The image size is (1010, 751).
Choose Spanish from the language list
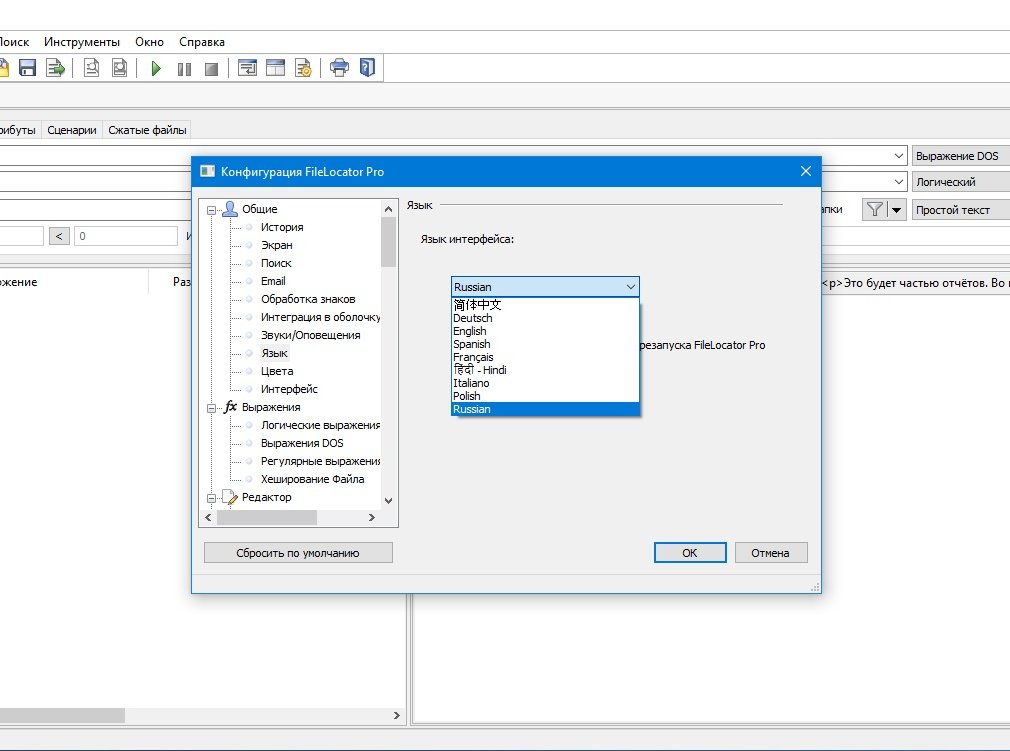click(546, 344)
